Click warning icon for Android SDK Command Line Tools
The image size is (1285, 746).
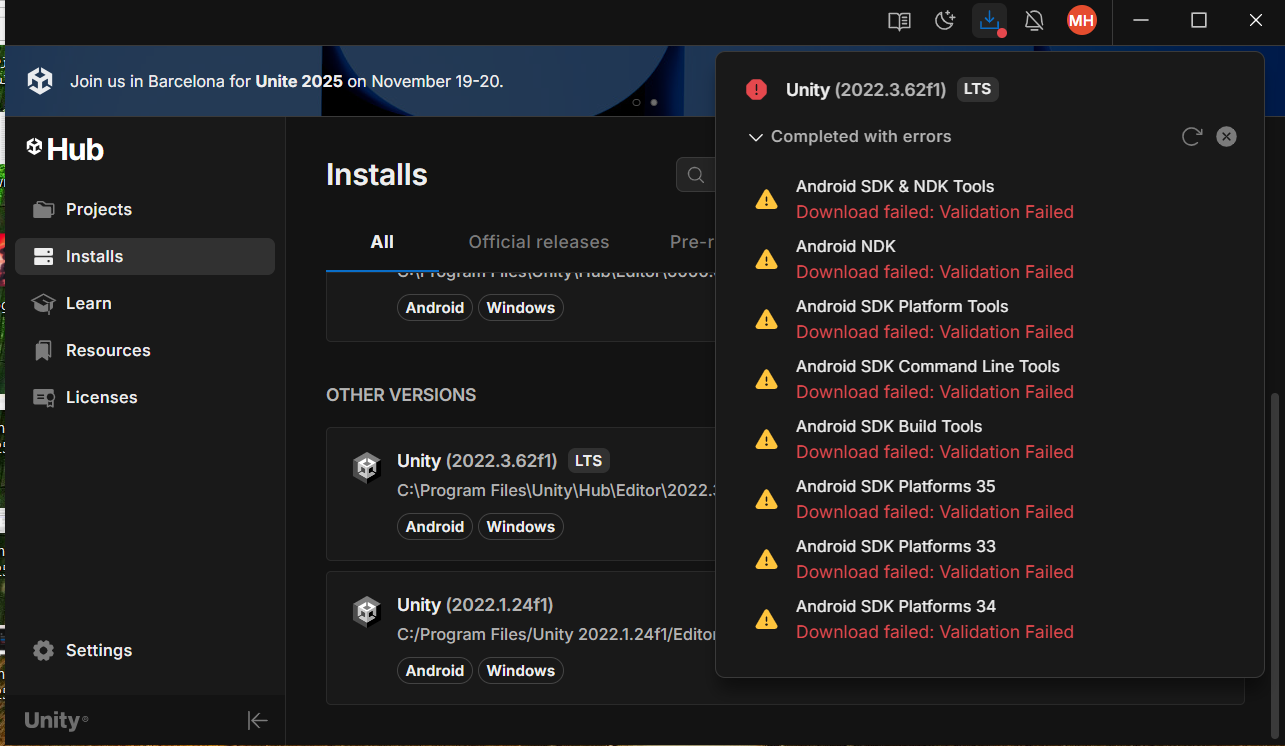coord(766,379)
